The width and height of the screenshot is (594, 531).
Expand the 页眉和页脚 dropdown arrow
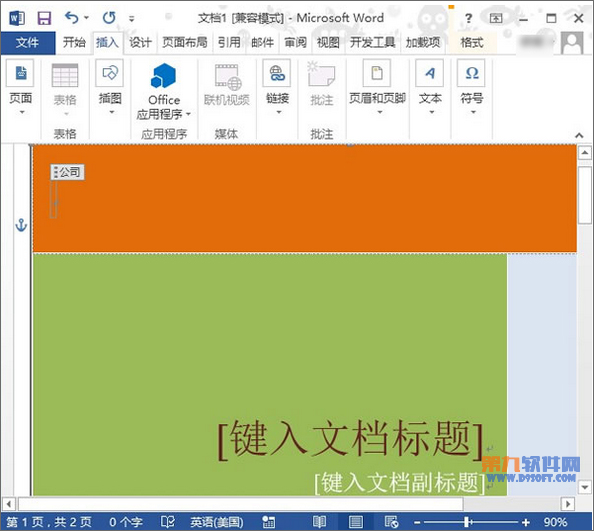tap(380, 112)
